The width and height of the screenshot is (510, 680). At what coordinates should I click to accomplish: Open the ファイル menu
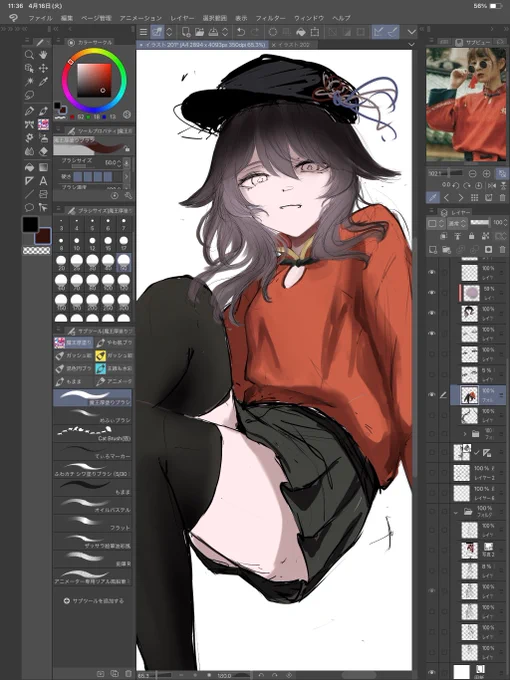(x=40, y=18)
